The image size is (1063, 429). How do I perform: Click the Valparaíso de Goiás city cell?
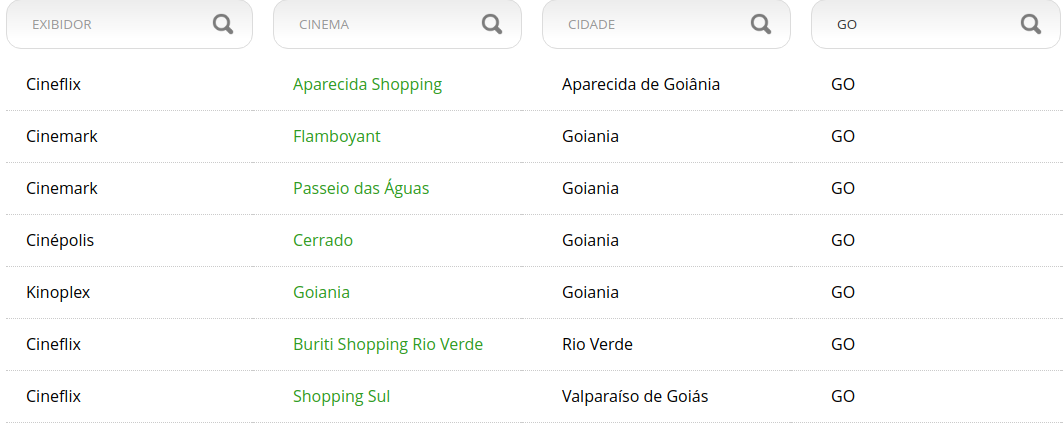pos(634,397)
